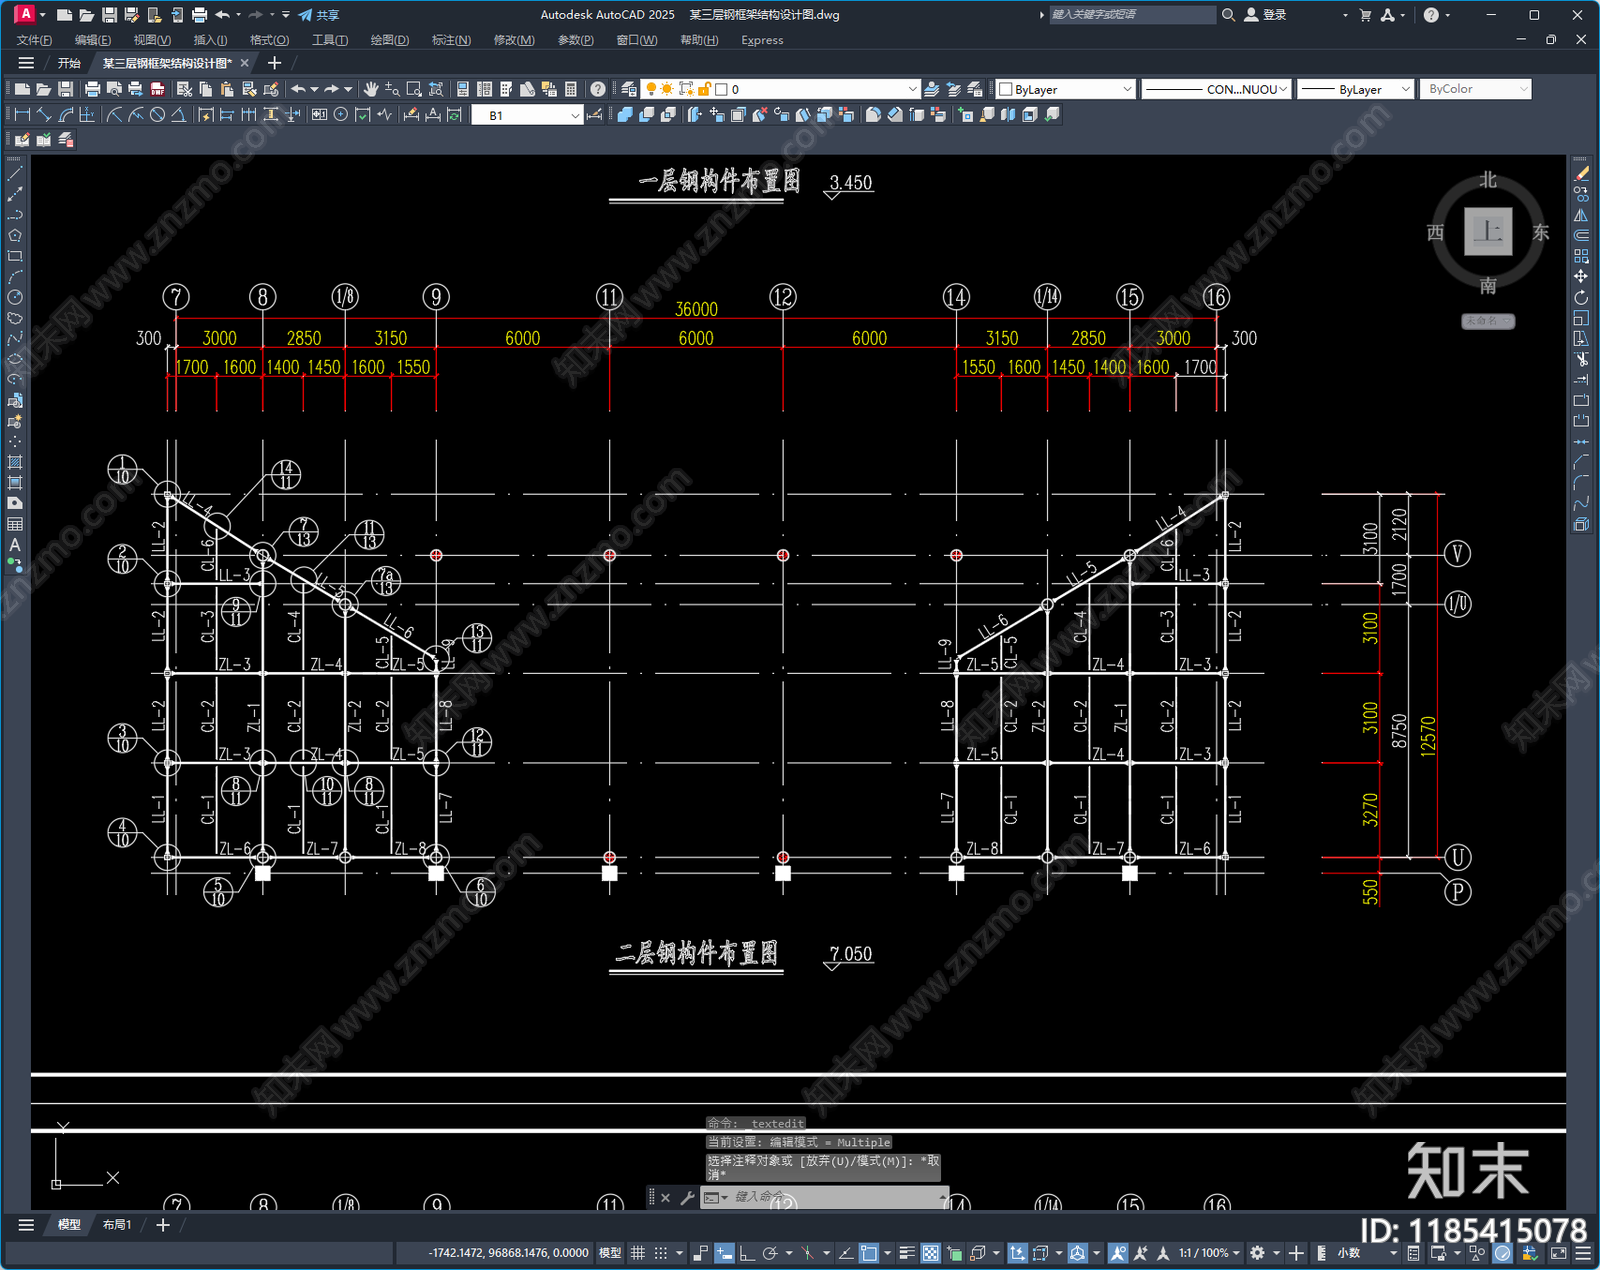Click the Pan hand tool icon
The width and height of the screenshot is (1600, 1270).
click(371, 89)
